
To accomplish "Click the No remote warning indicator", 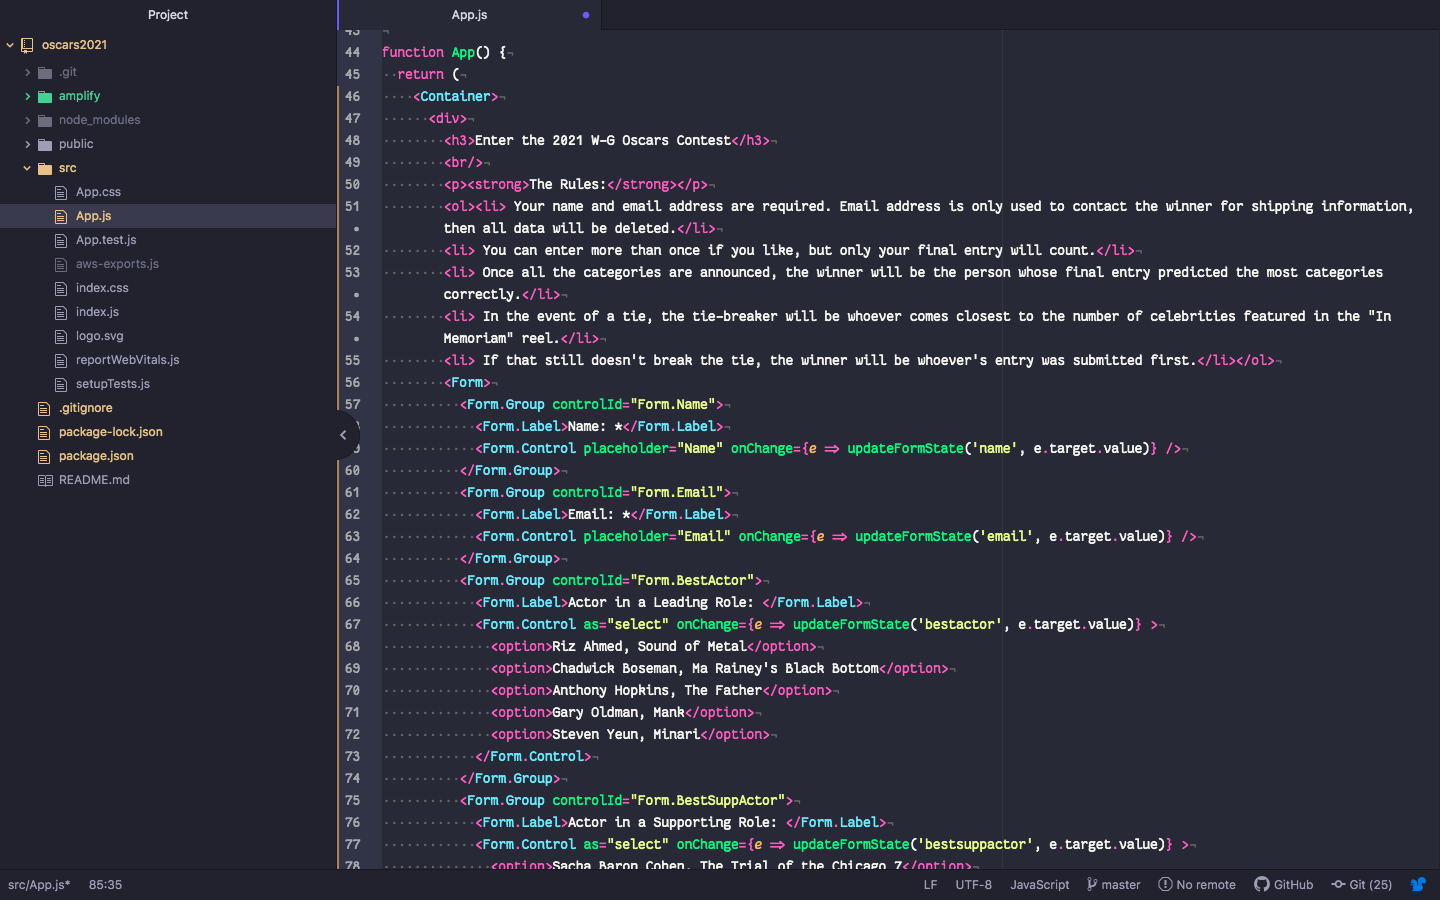I will coord(1197,884).
